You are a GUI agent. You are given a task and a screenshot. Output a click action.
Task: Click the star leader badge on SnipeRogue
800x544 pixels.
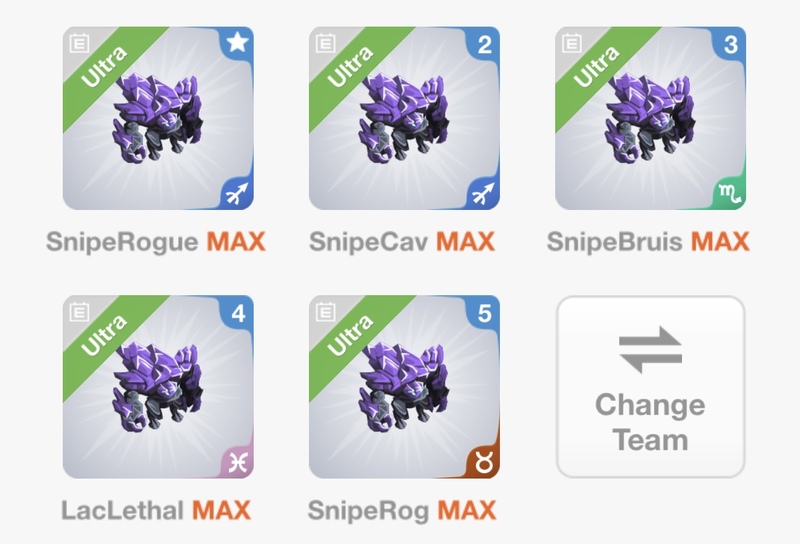237,42
